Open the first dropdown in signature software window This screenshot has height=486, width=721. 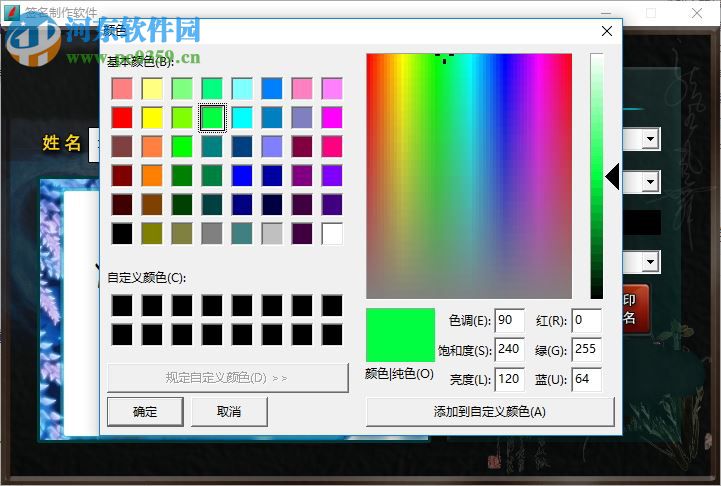(651, 139)
